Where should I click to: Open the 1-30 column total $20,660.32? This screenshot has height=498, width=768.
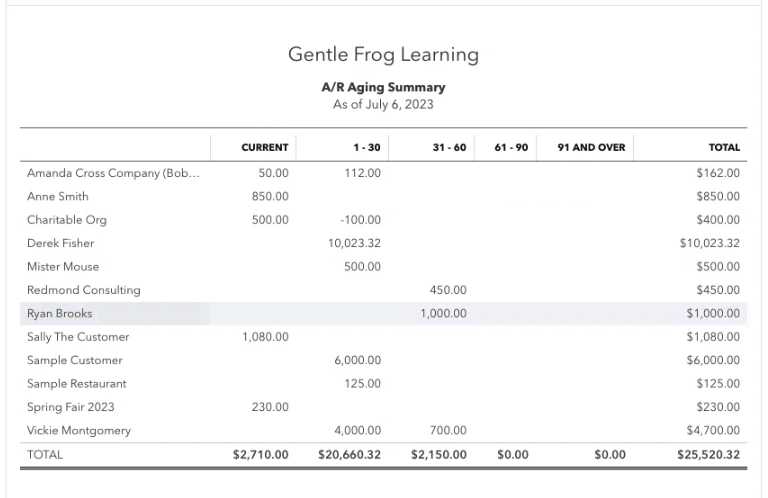(x=349, y=455)
